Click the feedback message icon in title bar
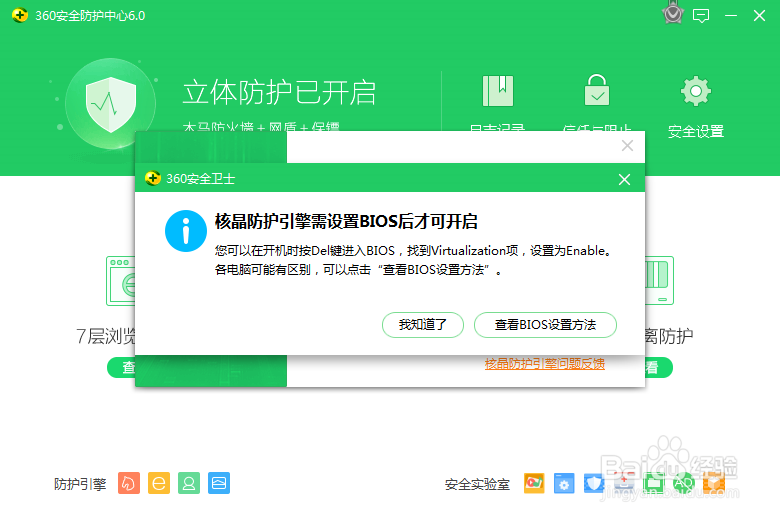 pos(701,16)
